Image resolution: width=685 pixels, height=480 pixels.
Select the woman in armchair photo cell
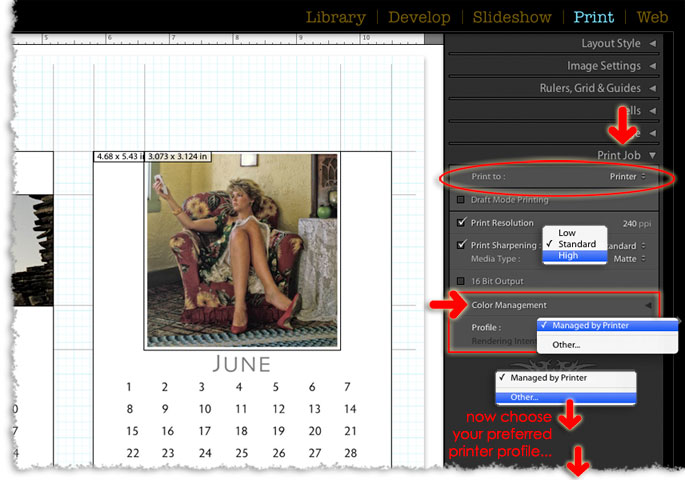point(241,250)
